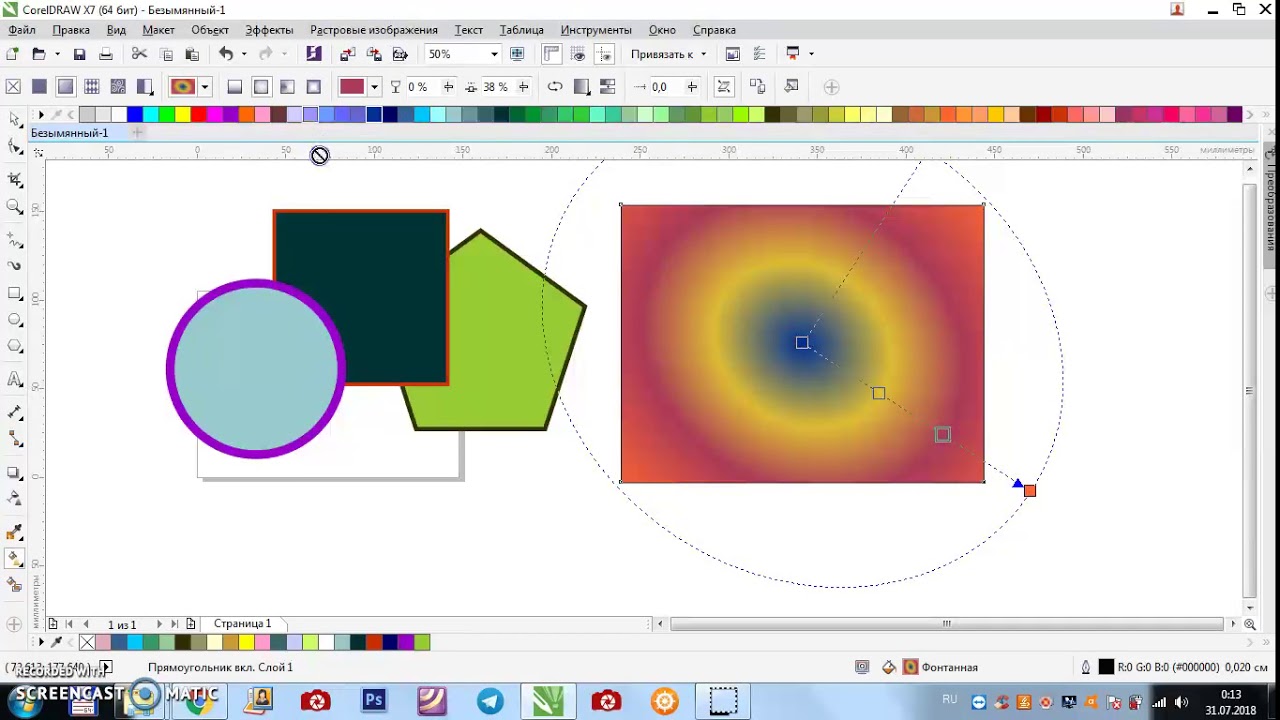Select the Color Eyedropper tool
Screen dimensions: 1280x720
(14, 533)
